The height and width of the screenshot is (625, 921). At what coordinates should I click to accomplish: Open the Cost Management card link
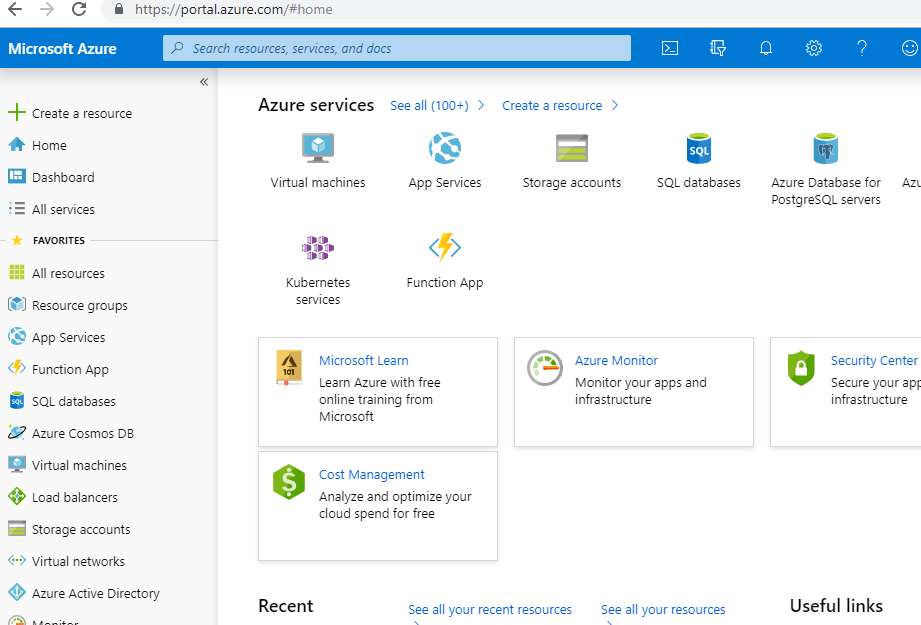click(371, 475)
